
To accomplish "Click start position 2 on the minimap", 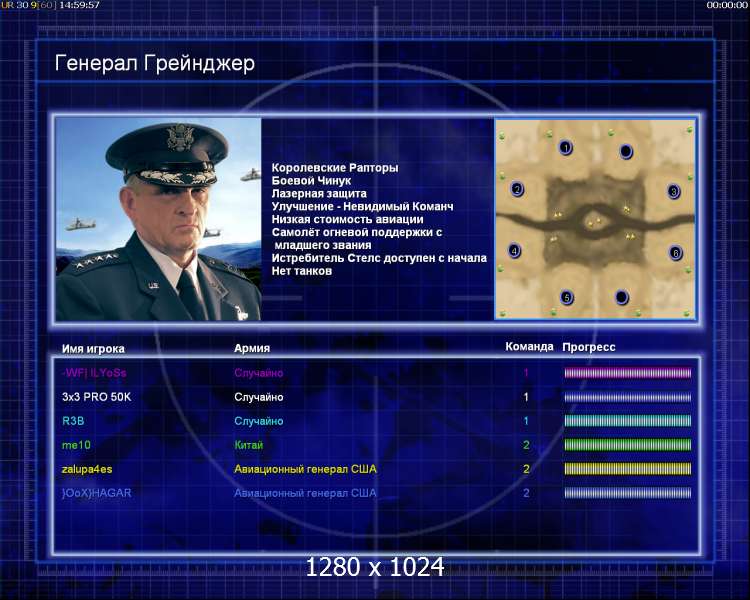I will point(517,189).
